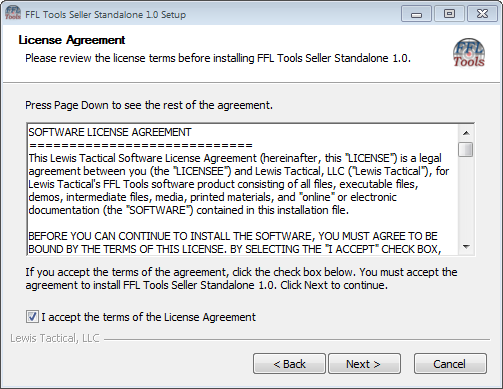Maximize the setup window
Image resolution: width=503 pixels, height=389 pixels.
(449, 14)
